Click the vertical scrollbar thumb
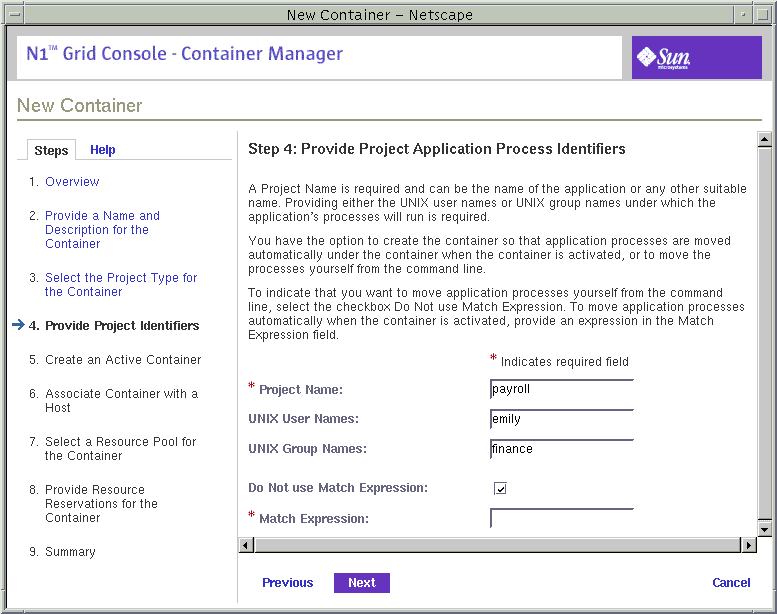Screen dimensions: 777x614 coord(764,333)
